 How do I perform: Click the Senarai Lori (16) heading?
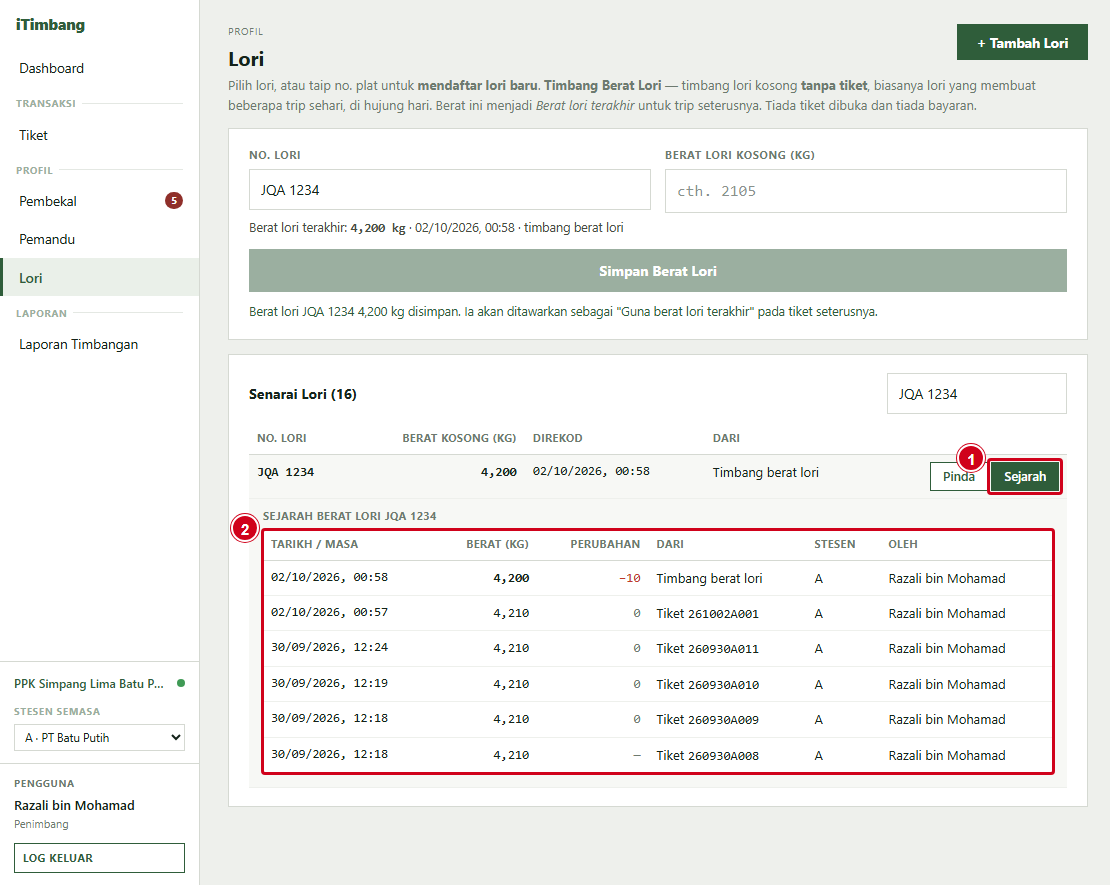click(x=302, y=394)
